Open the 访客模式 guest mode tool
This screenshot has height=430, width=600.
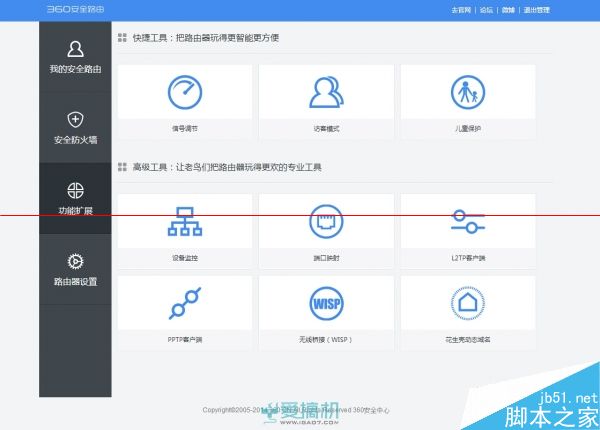pos(326,92)
